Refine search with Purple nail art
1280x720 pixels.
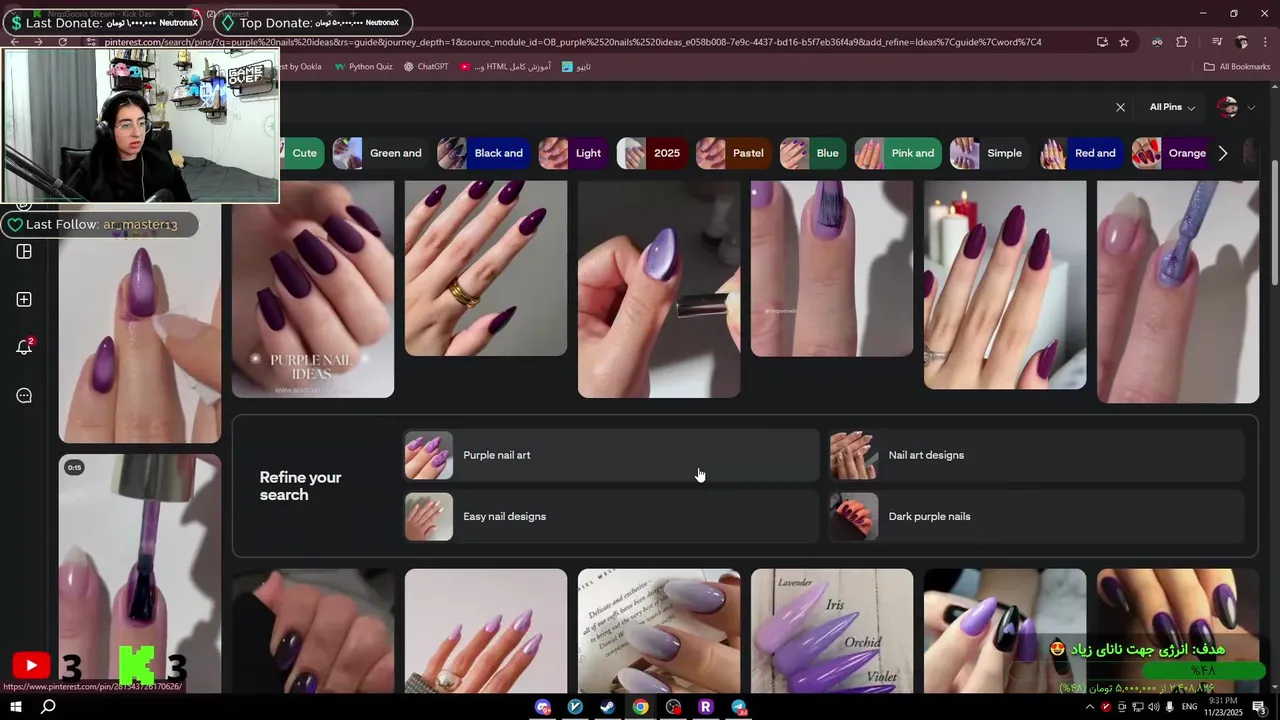click(x=612, y=455)
